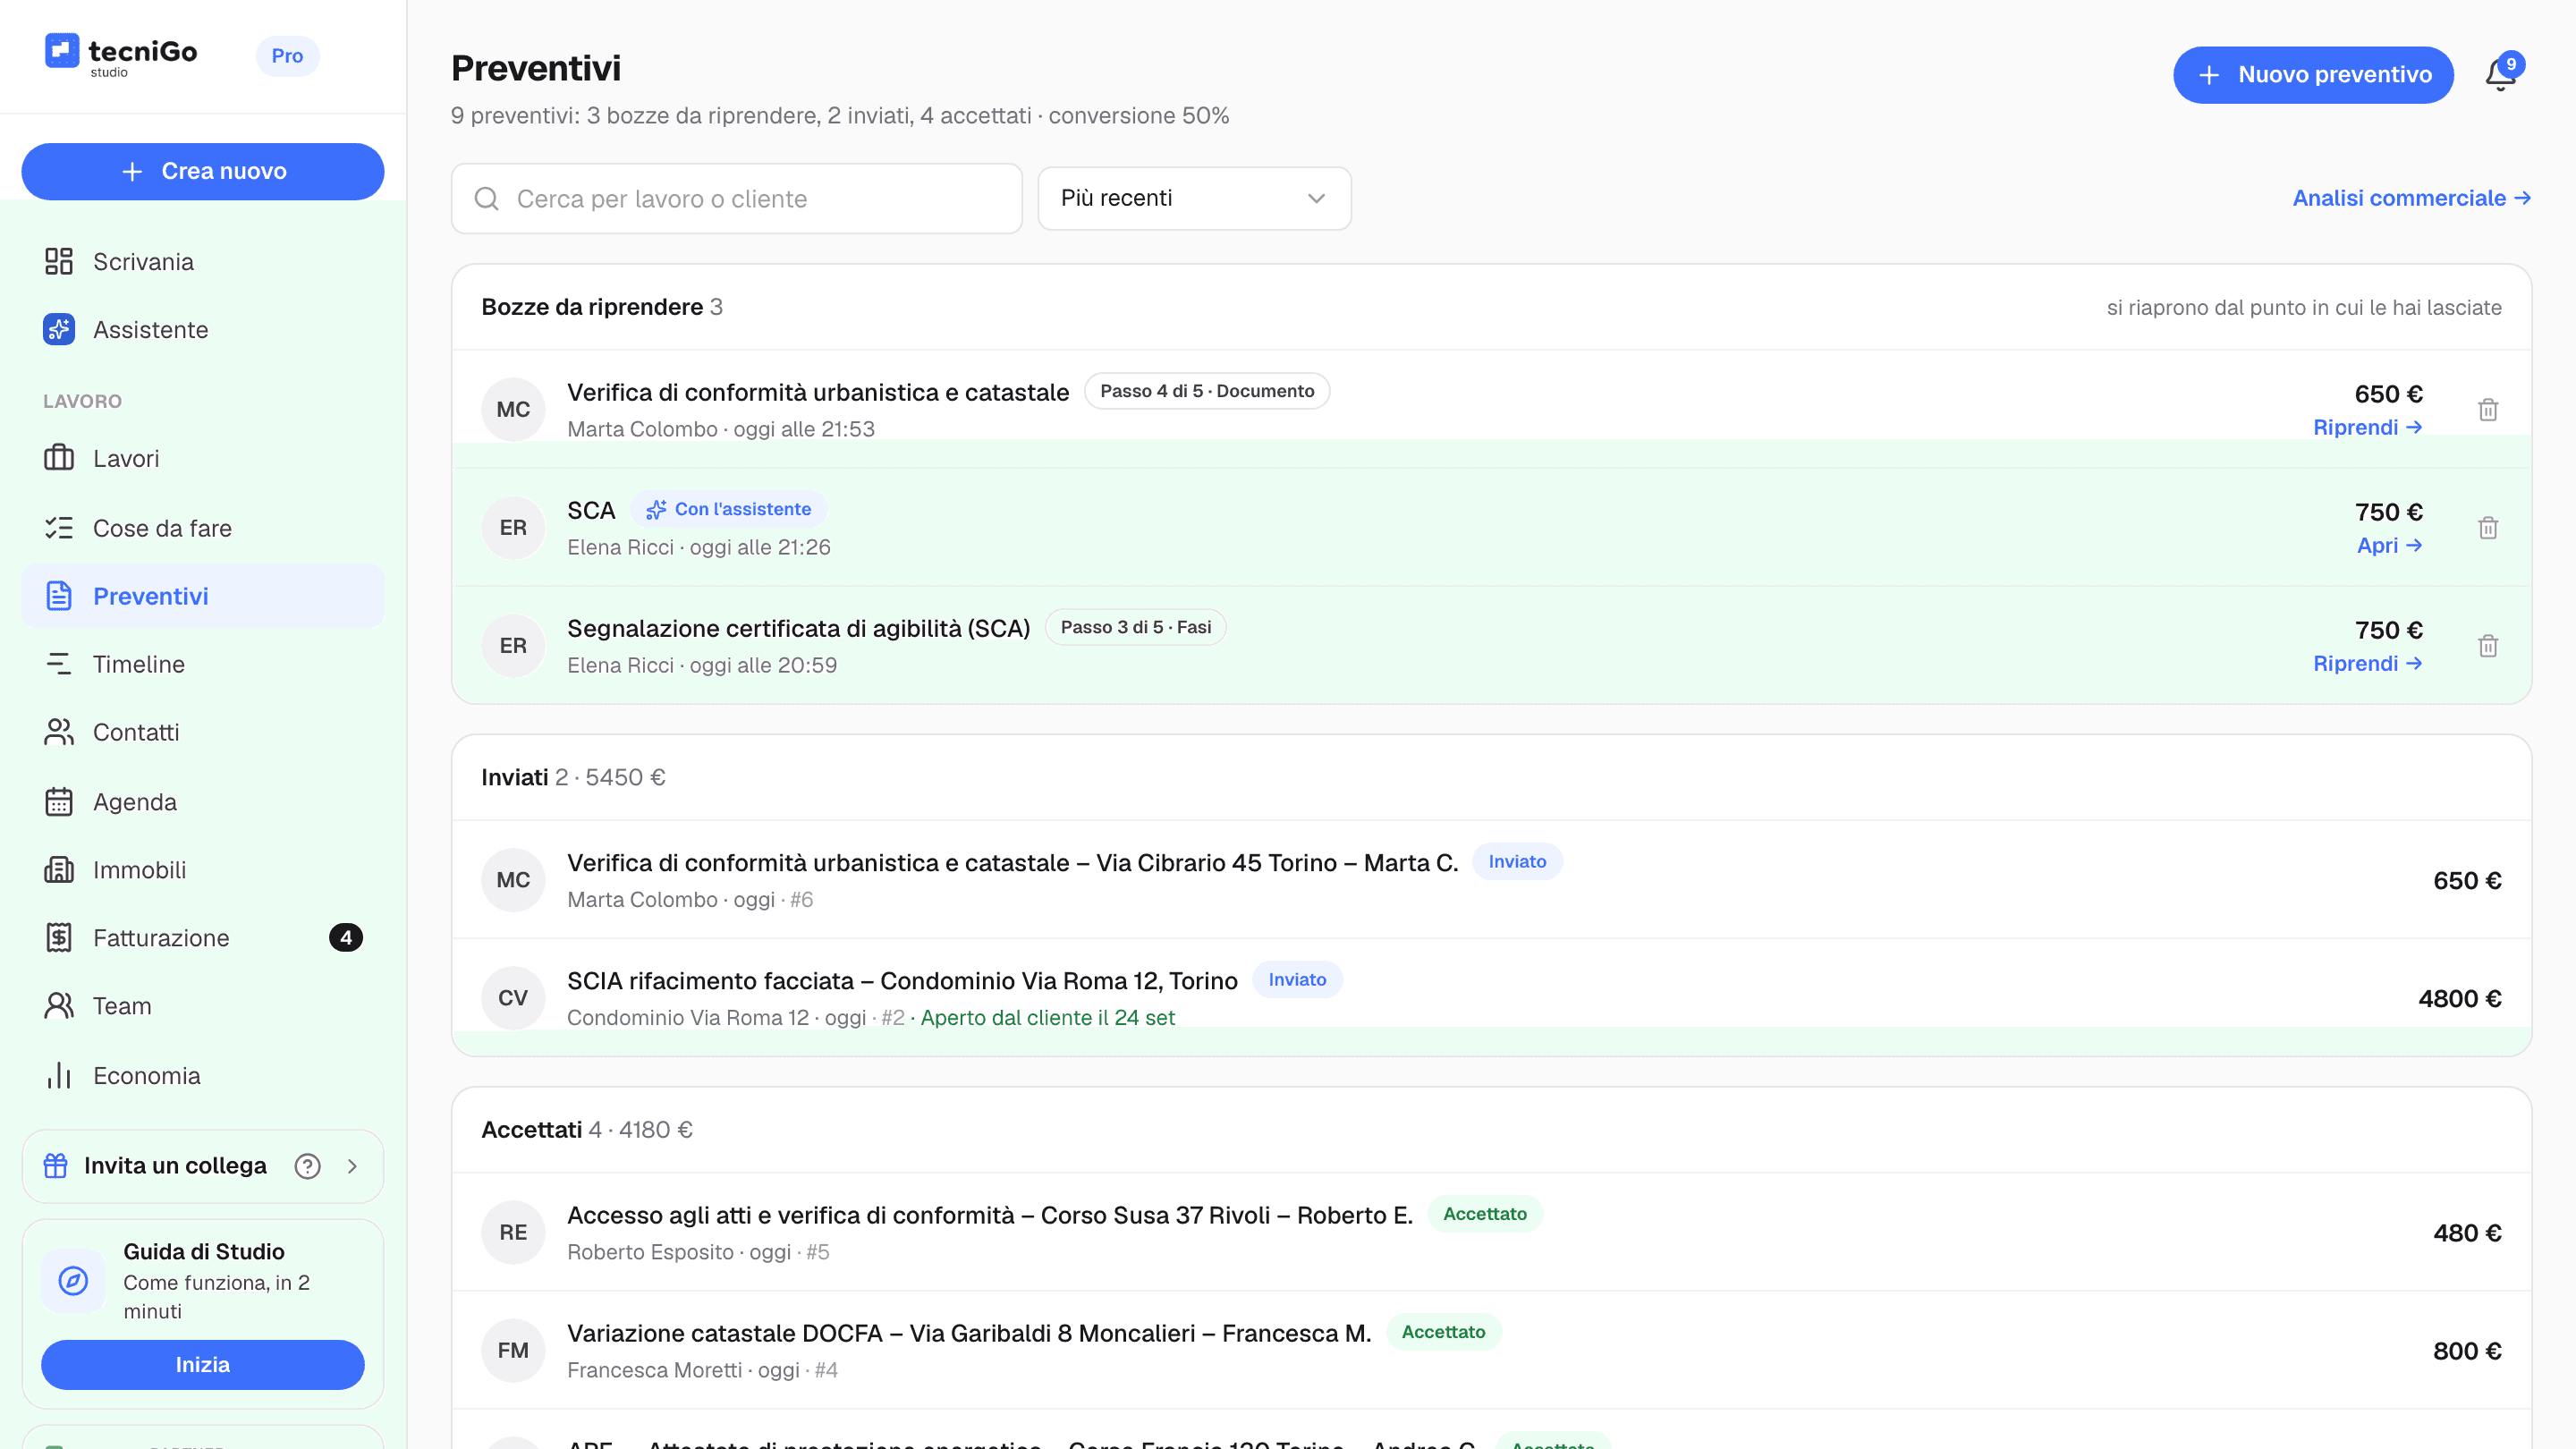Image resolution: width=2576 pixels, height=1449 pixels.
Task: Open the Economia section
Action: [x=203, y=1076]
